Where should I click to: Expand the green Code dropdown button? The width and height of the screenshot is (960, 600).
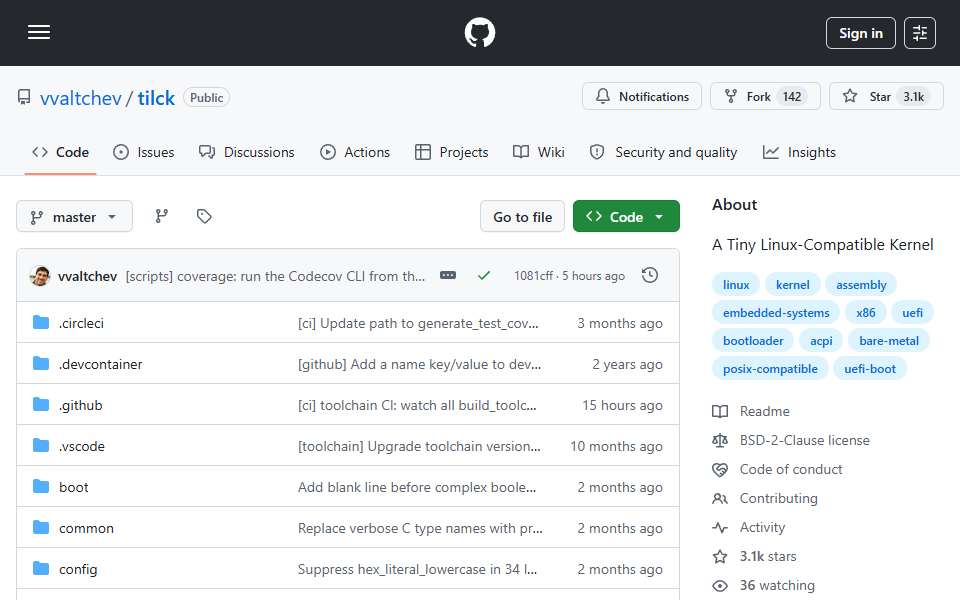[x=626, y=217]
